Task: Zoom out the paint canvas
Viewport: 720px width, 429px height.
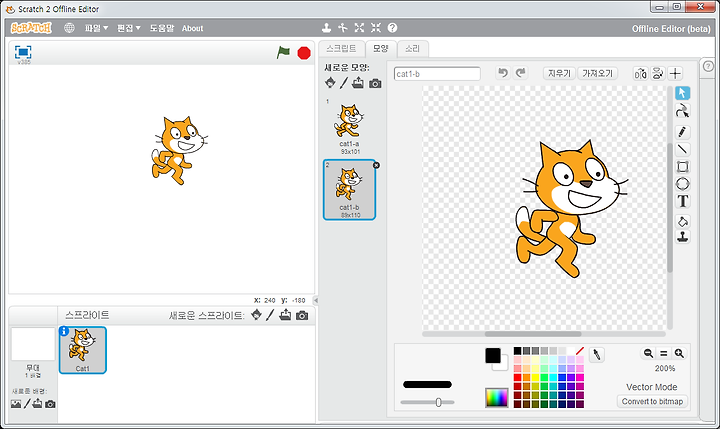Action: pos(648,353)
